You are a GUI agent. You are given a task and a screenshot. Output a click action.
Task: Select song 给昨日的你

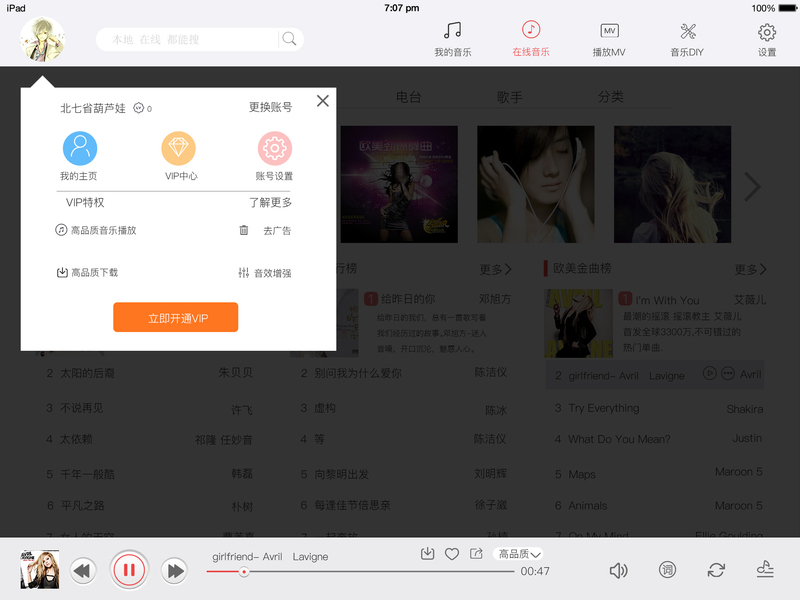[408, 299]
